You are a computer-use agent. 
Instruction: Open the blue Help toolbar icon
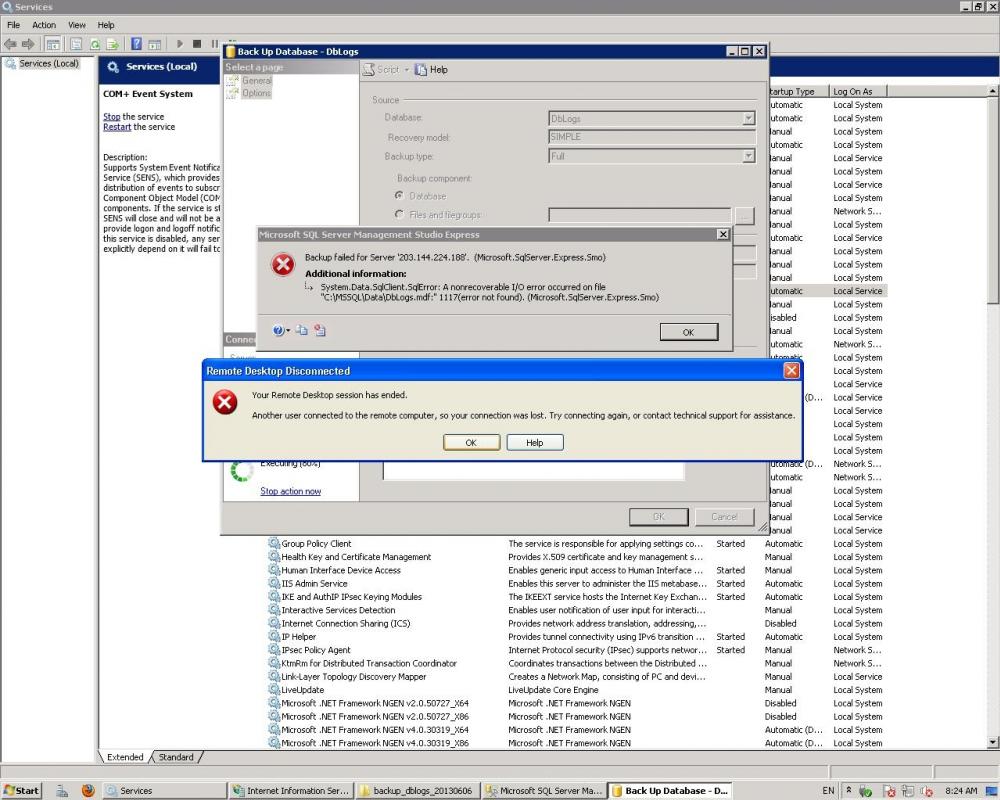click(x=136, y=44)
